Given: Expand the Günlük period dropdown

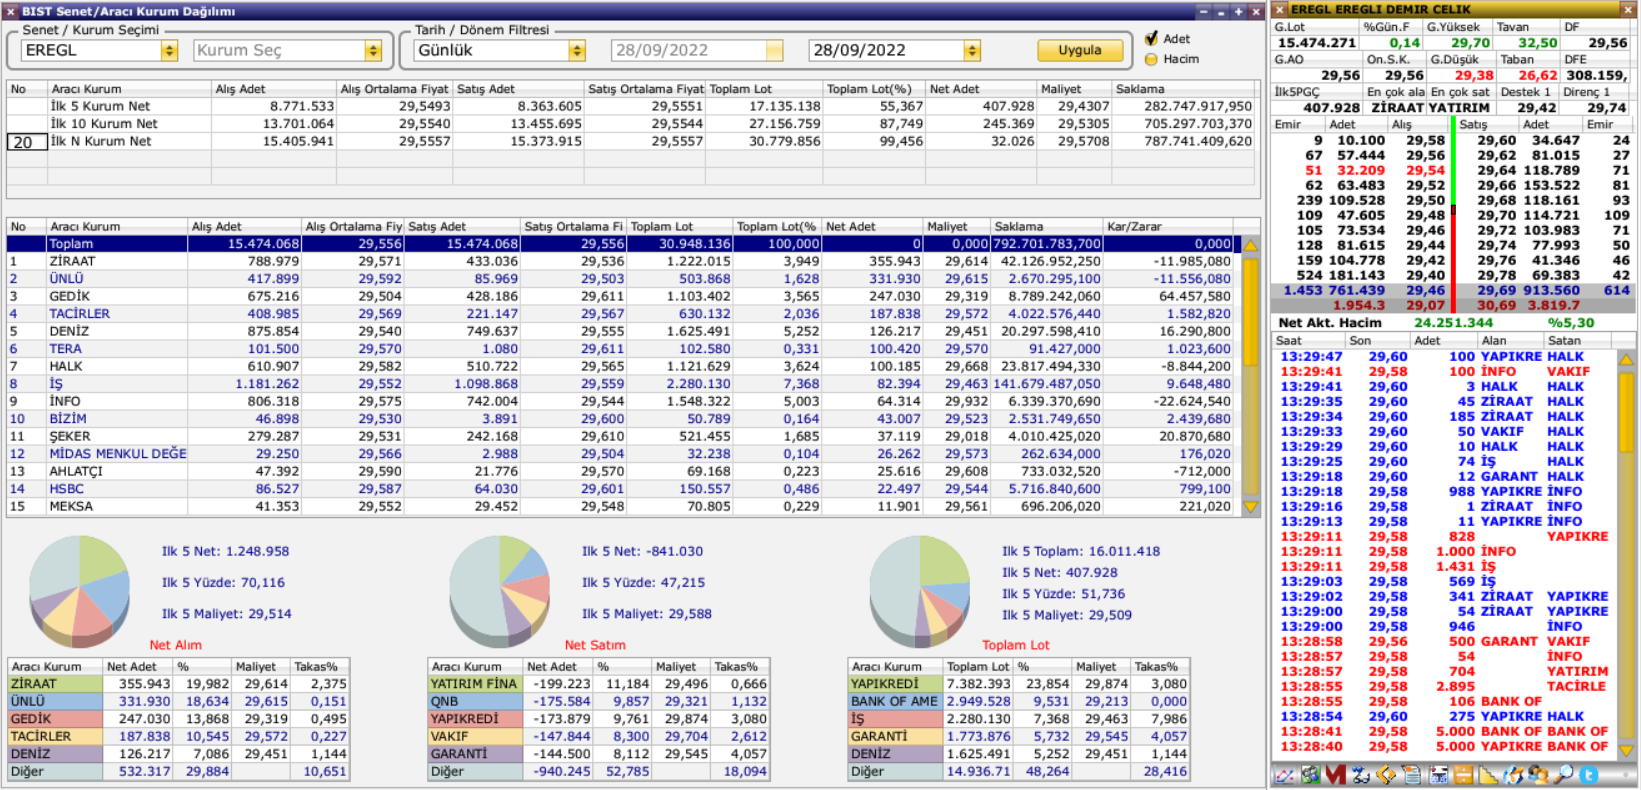Looking at the screenshot, I should coord(577,50).
